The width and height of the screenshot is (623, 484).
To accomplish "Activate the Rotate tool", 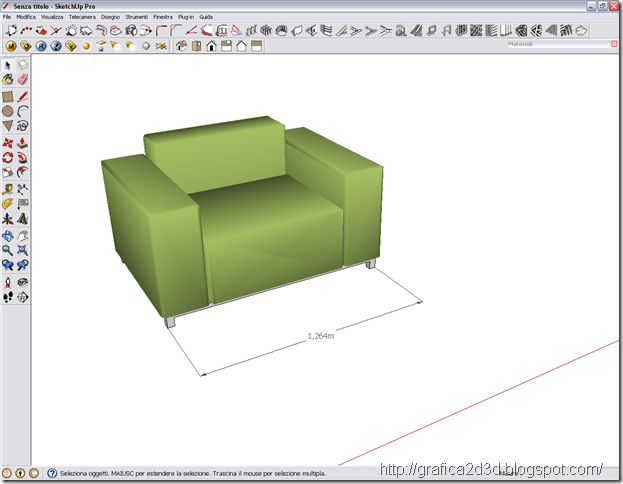I will click(8, 157).
